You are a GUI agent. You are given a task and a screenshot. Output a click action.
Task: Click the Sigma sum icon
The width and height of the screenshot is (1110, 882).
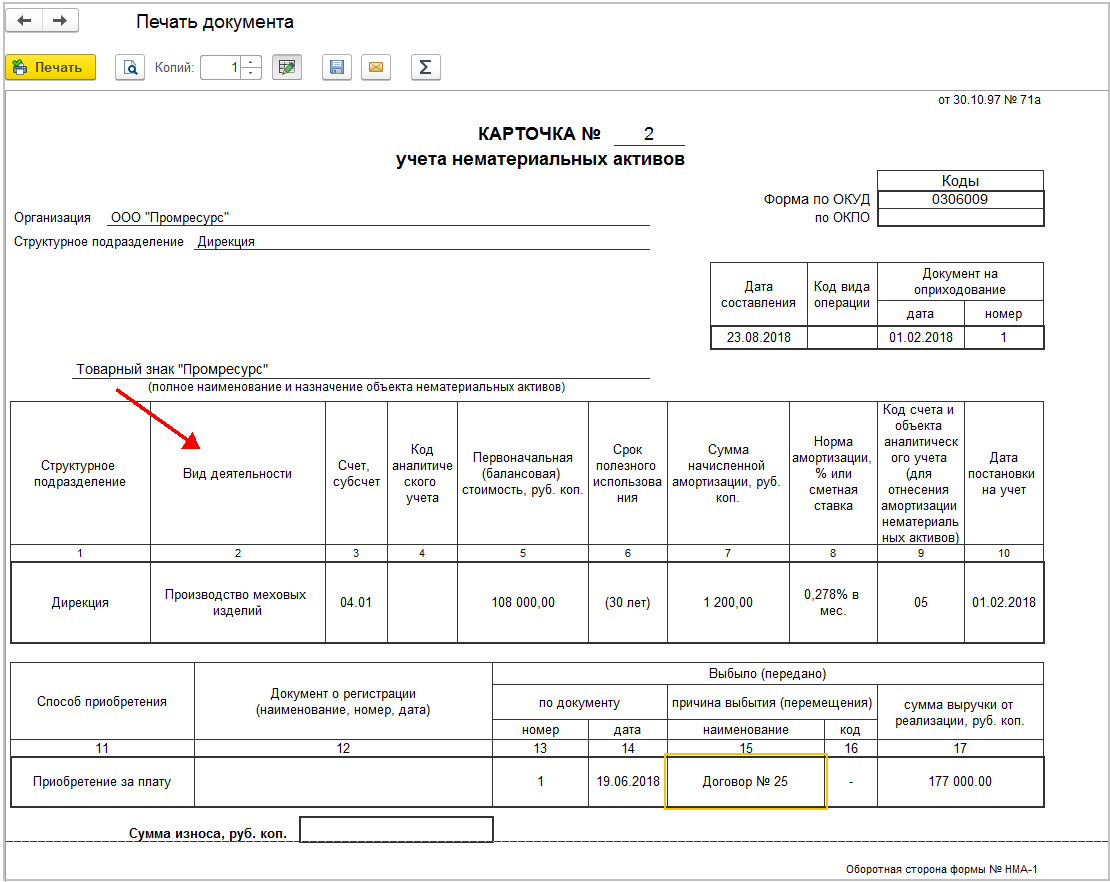point(425,67)
